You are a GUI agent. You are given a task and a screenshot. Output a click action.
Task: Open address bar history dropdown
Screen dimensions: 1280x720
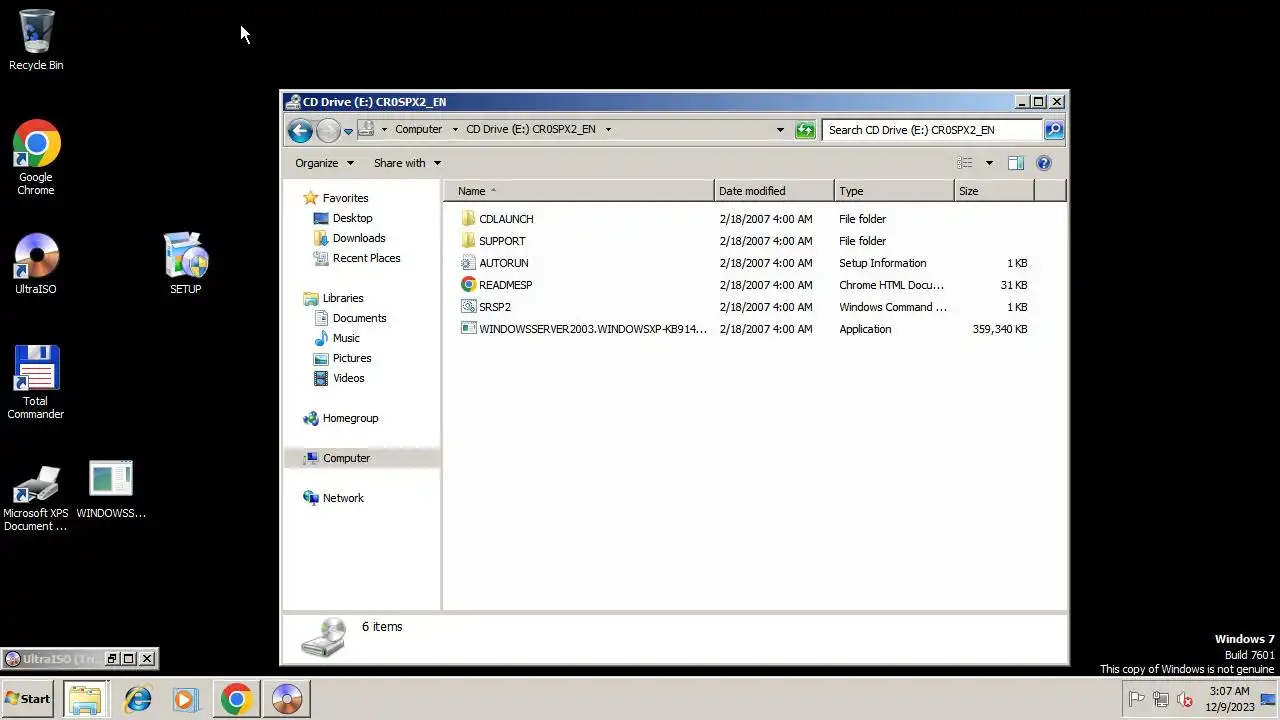[780, 130]
